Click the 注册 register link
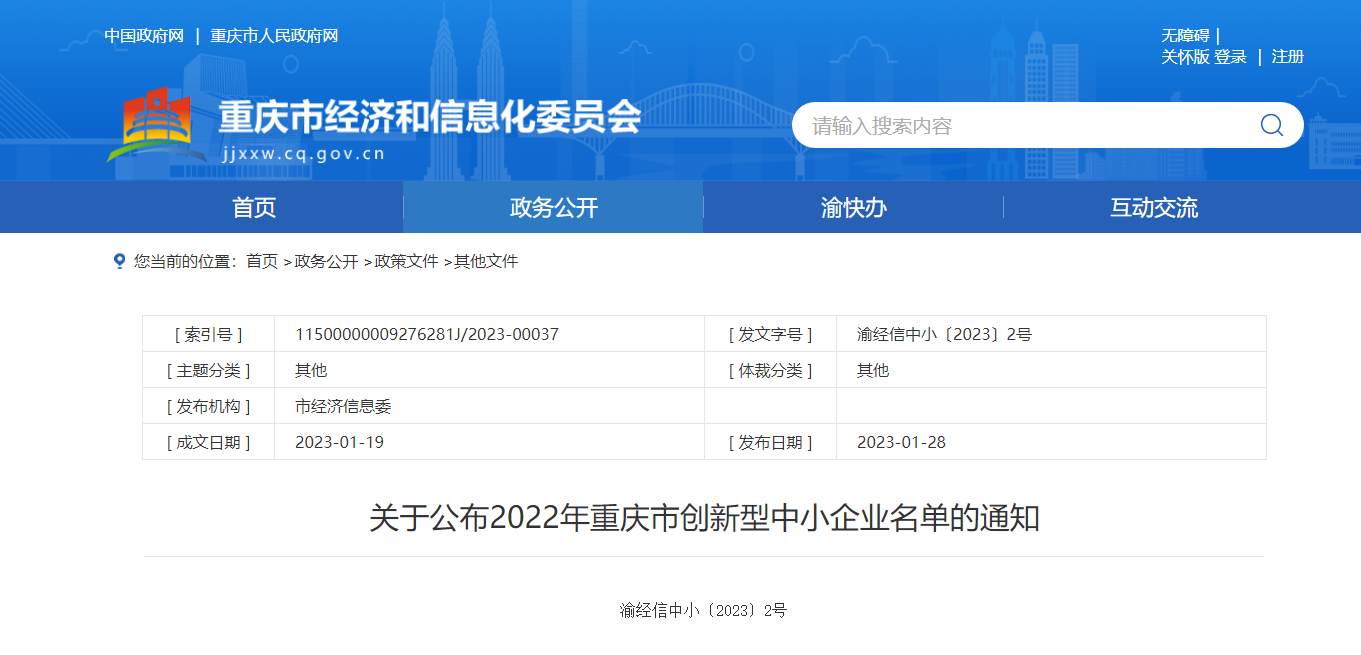This screenshot has height=655, width=1361. pyautogui.click(x=1288, y=57)
